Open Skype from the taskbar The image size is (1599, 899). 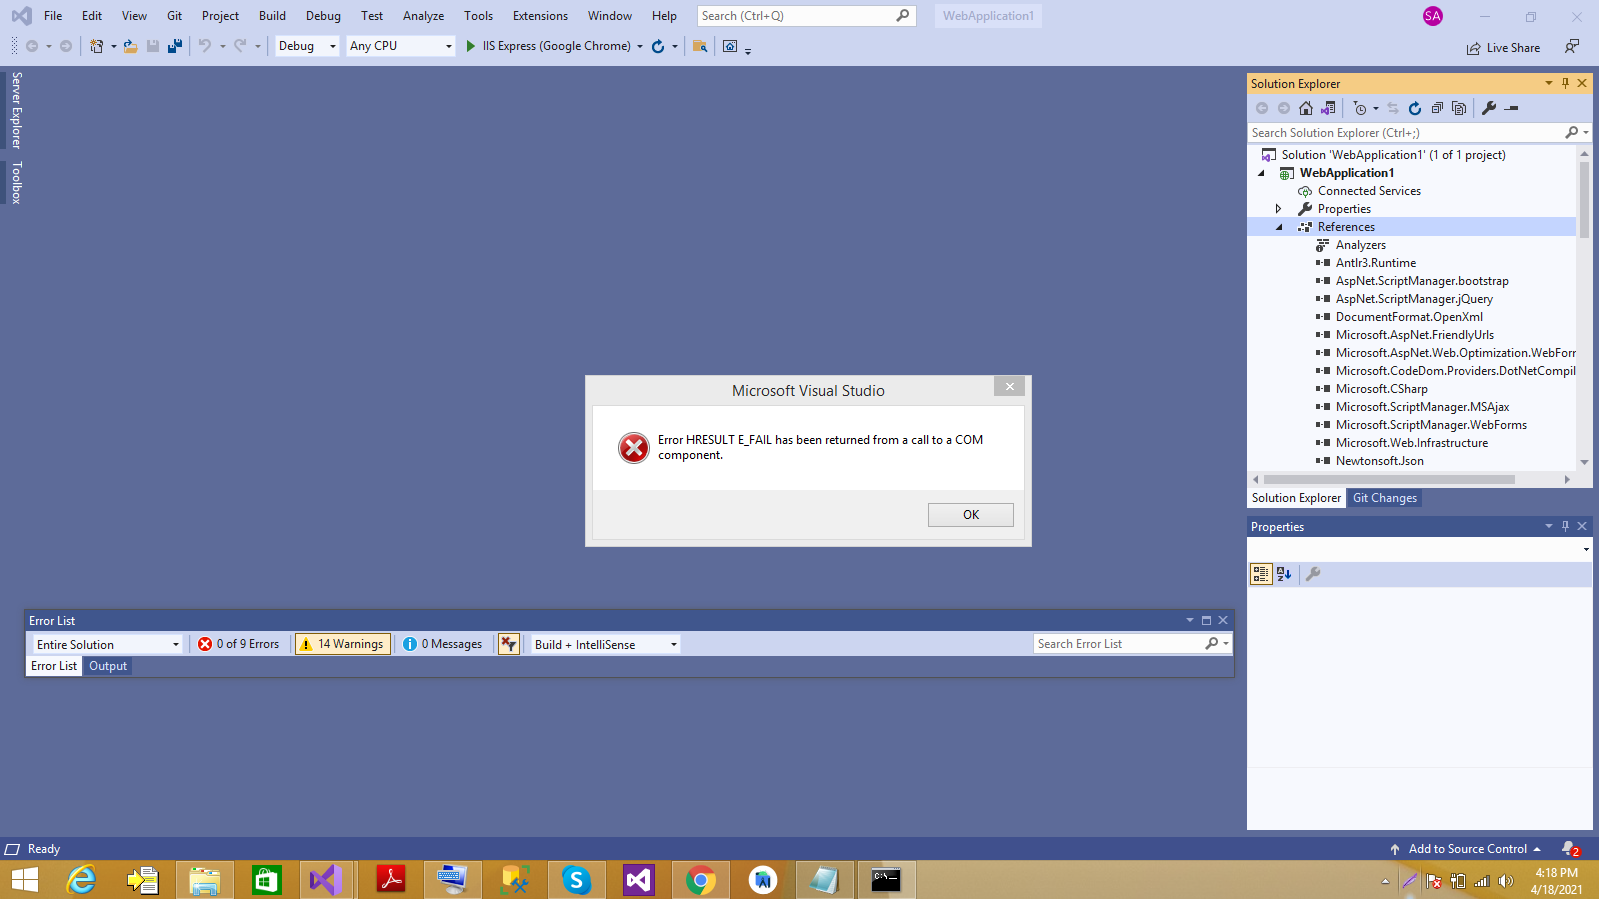coord(577,880)
